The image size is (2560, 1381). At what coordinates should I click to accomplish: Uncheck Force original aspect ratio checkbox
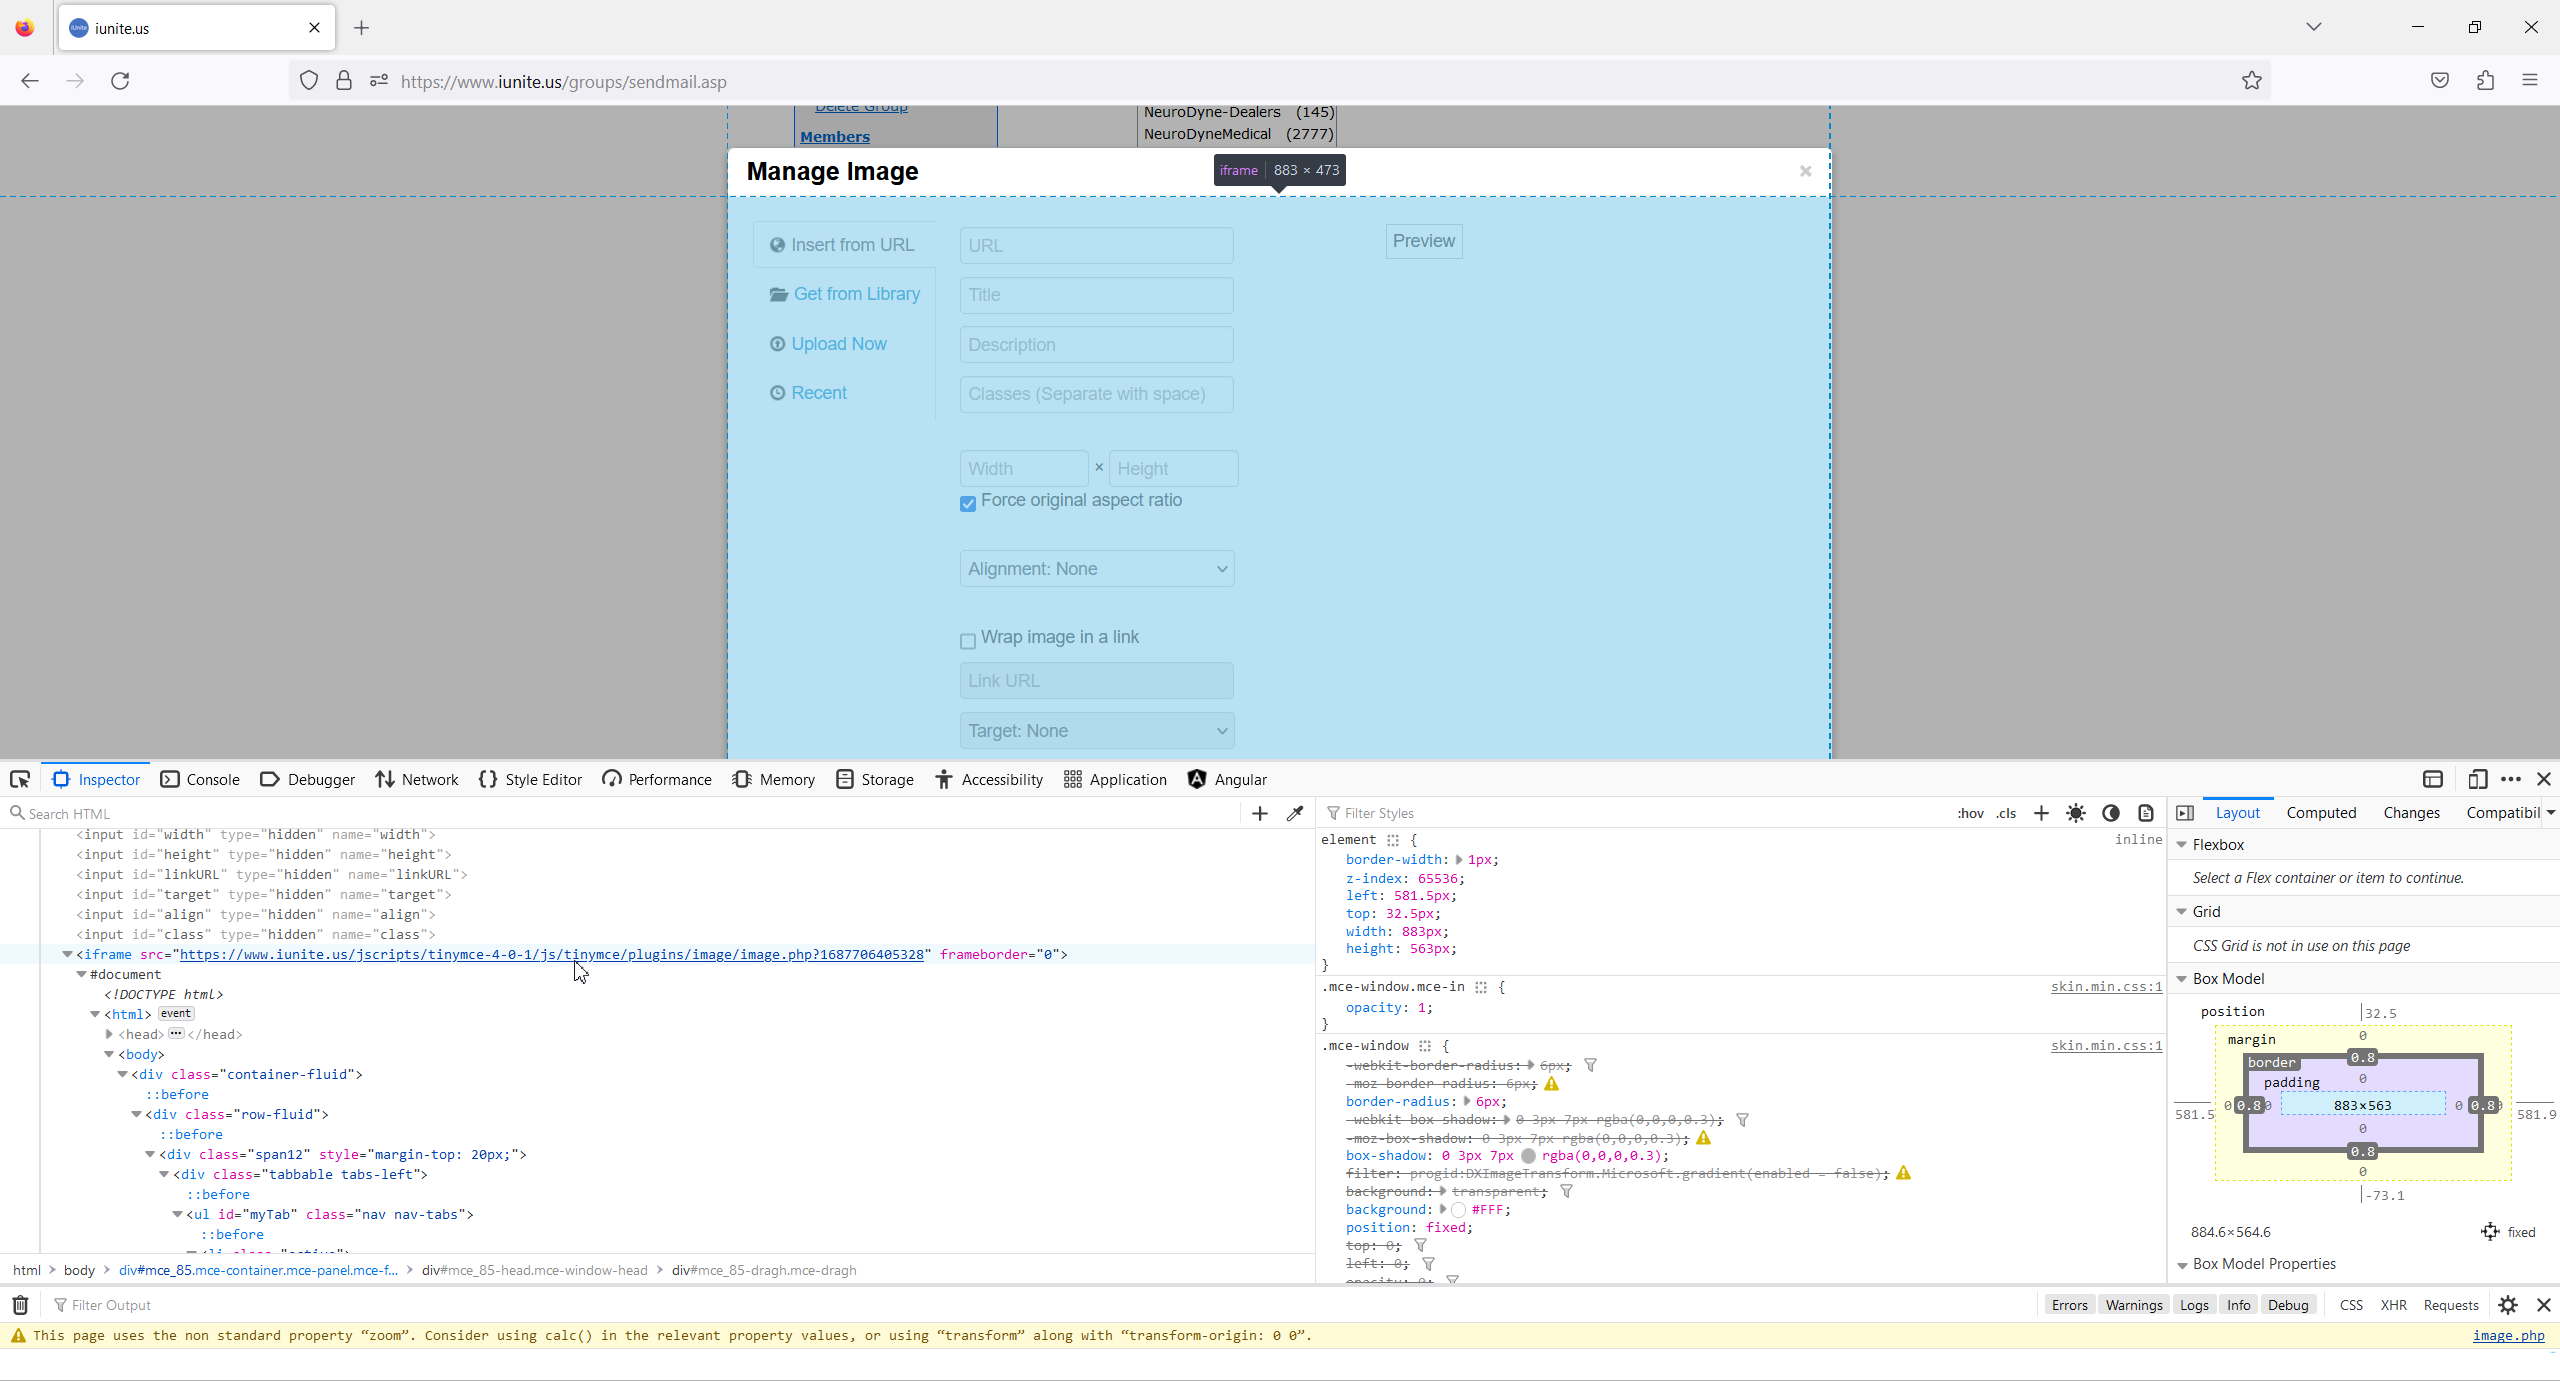968,503
